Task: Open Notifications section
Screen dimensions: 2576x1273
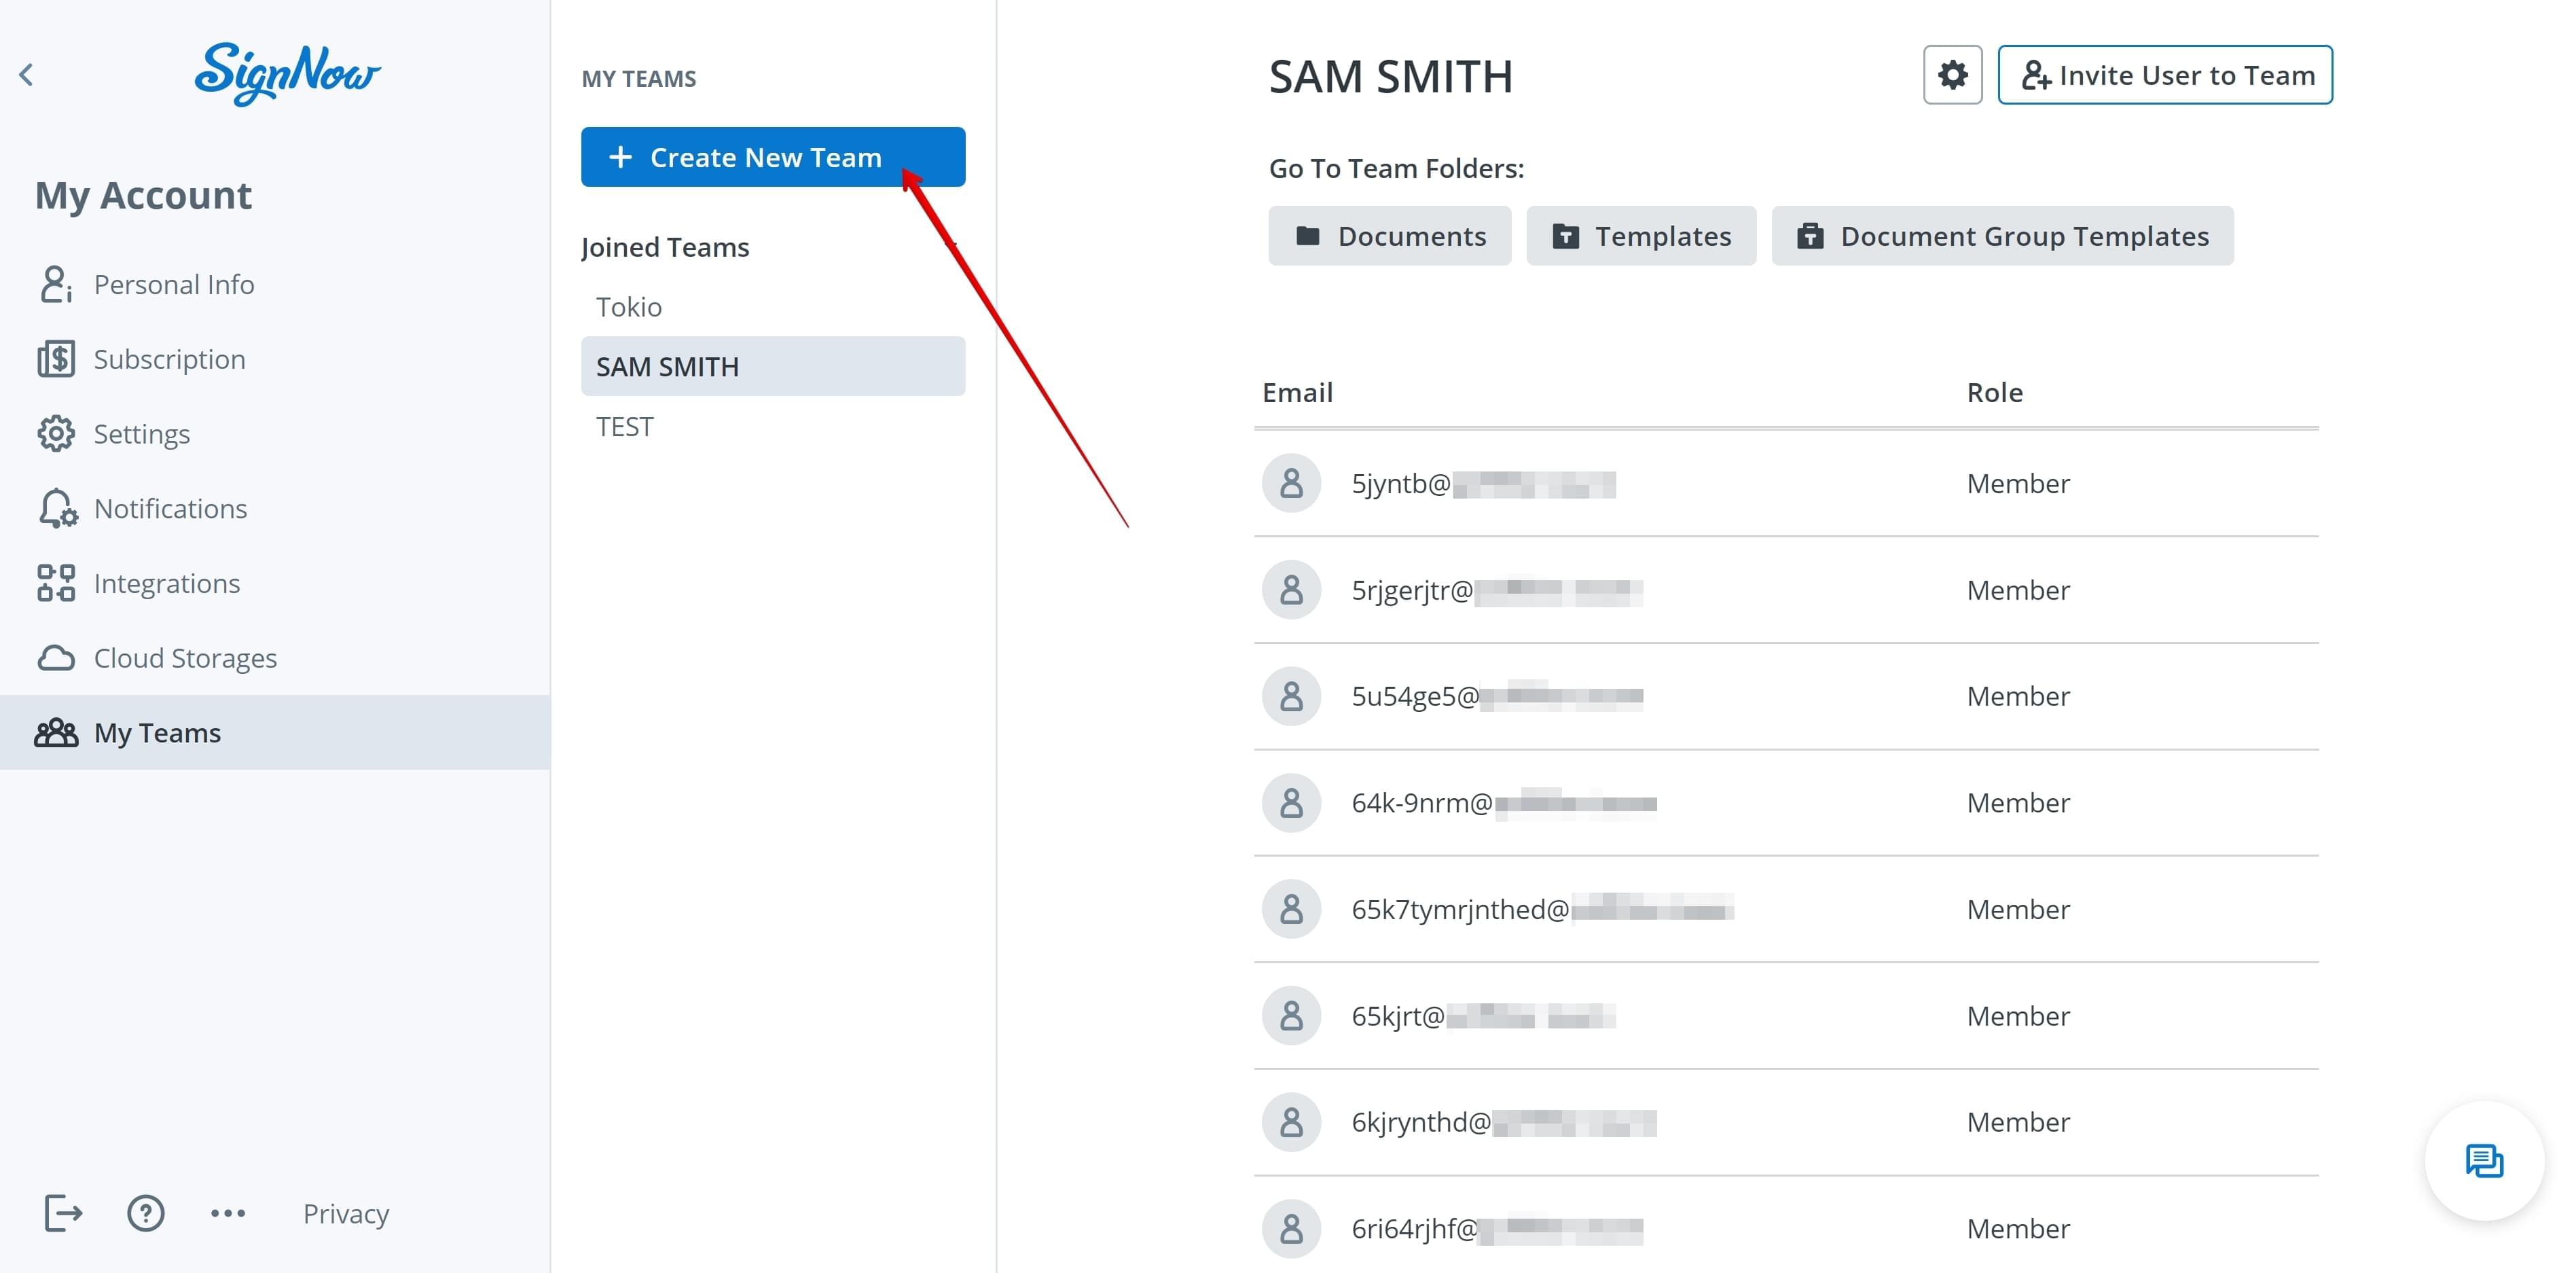Action: [x=275, y=509]
